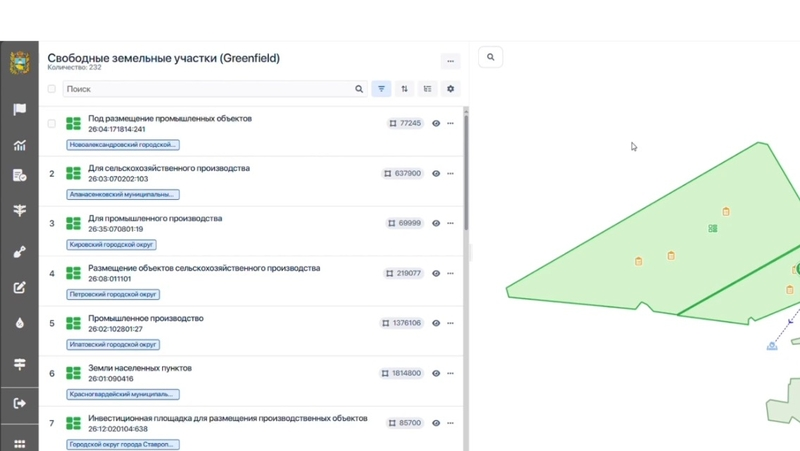Click the filter icon next to search
Screen dimensions: 800x451
coord(381,89)
